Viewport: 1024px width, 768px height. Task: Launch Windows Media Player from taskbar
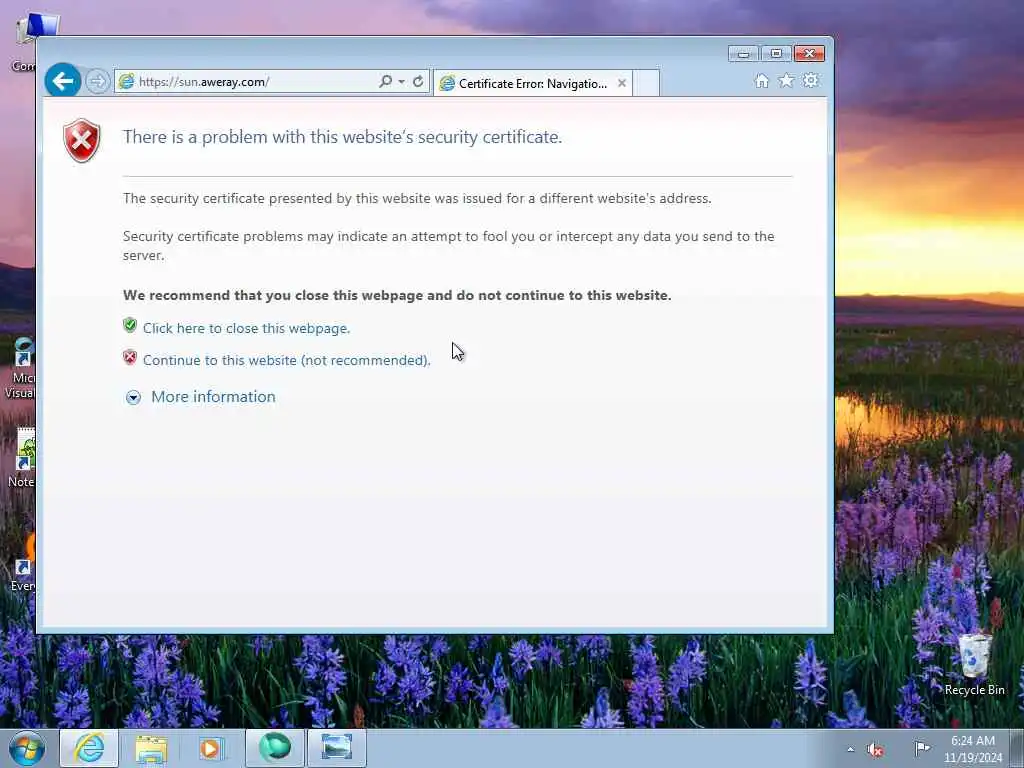(x=211, y=748)
